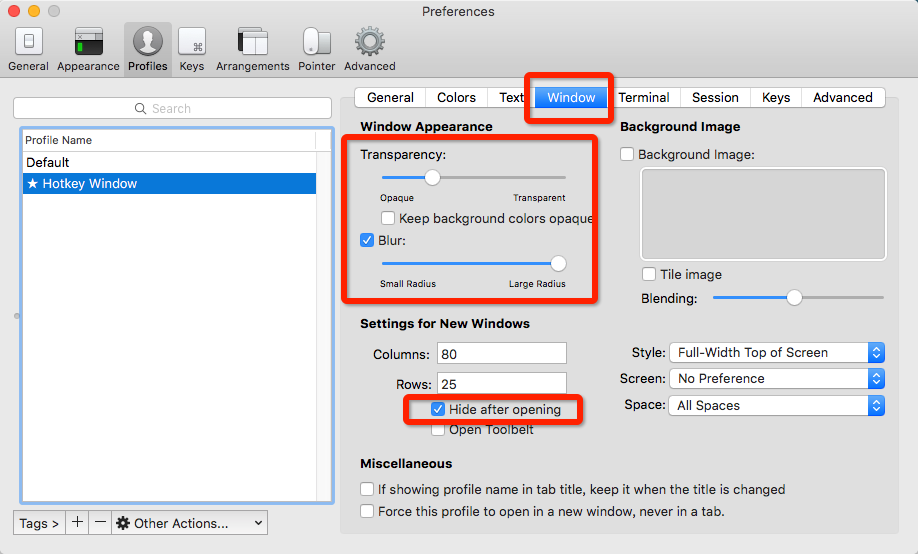Open the Appearance preferences pane

click(x=88, y=48)
